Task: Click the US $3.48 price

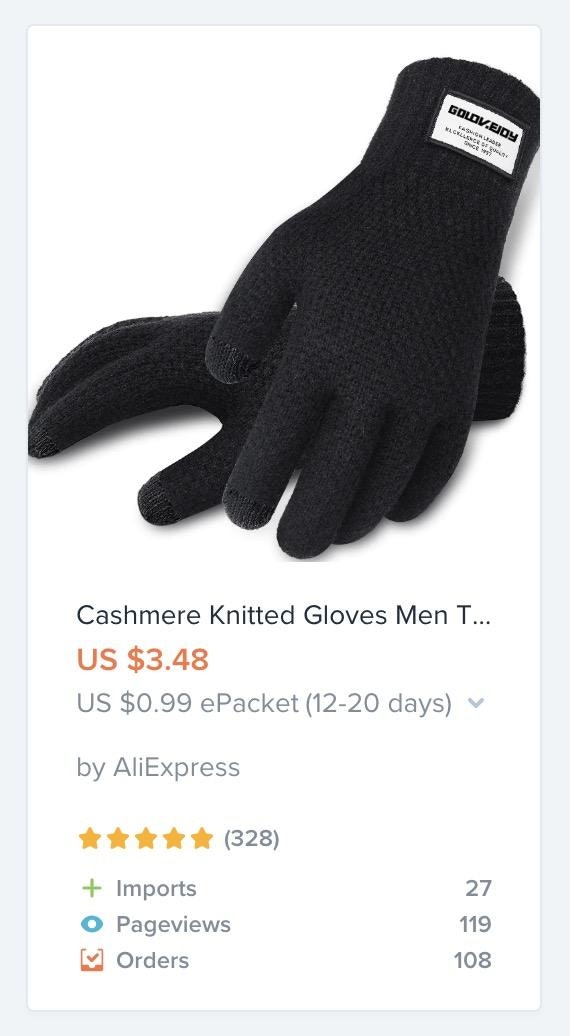Action: pyautogui.click(x=143, y=659)
